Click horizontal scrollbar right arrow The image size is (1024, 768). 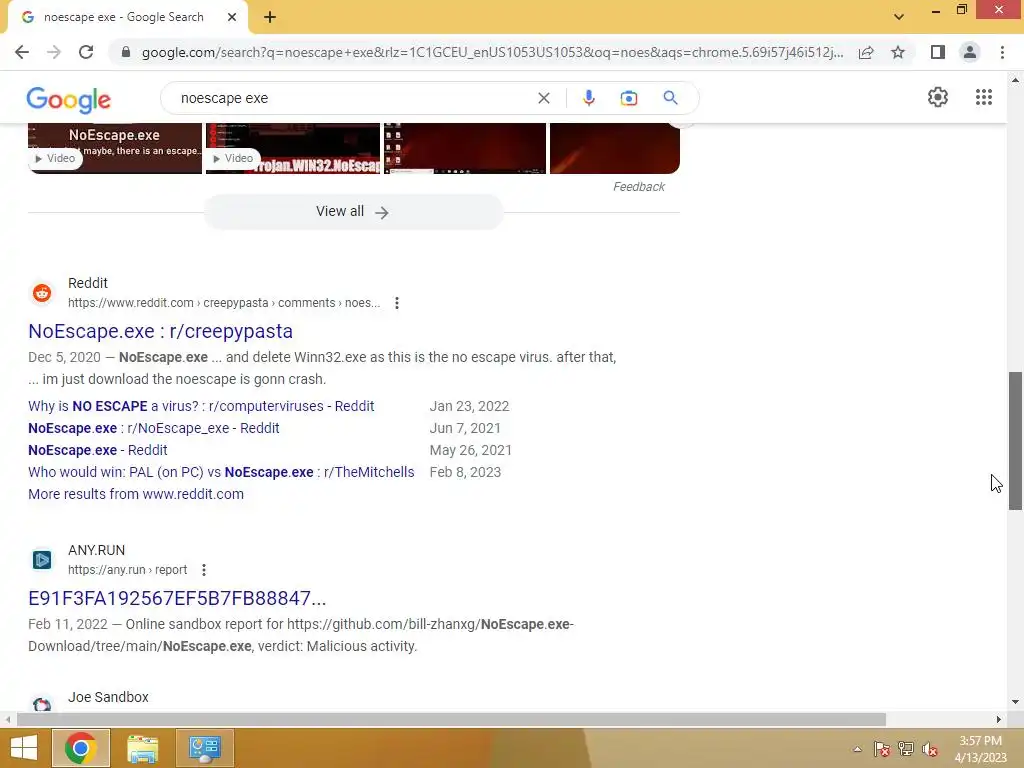pyautogui.click(x=999, y=719)
